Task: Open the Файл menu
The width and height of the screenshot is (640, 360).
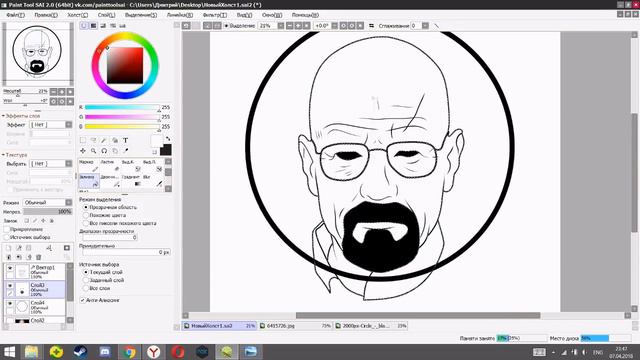Action: pyautogui.click(x=16, y=15)
